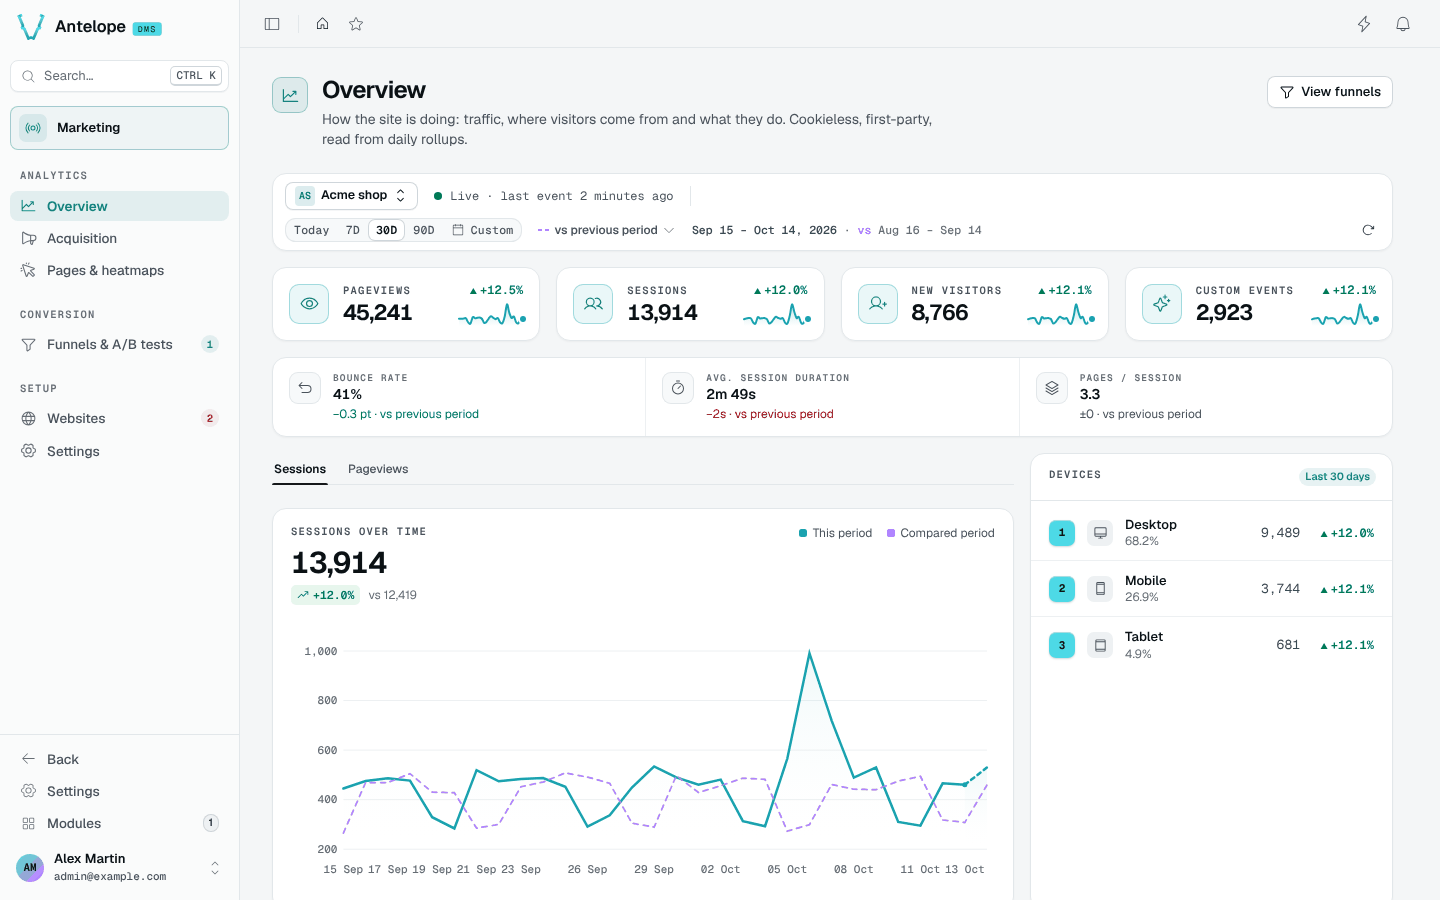The height and width of the screenshot is (900, 1440).
Task: Toggle the Compared period legend swatch
Action: (x=891, y=533)
